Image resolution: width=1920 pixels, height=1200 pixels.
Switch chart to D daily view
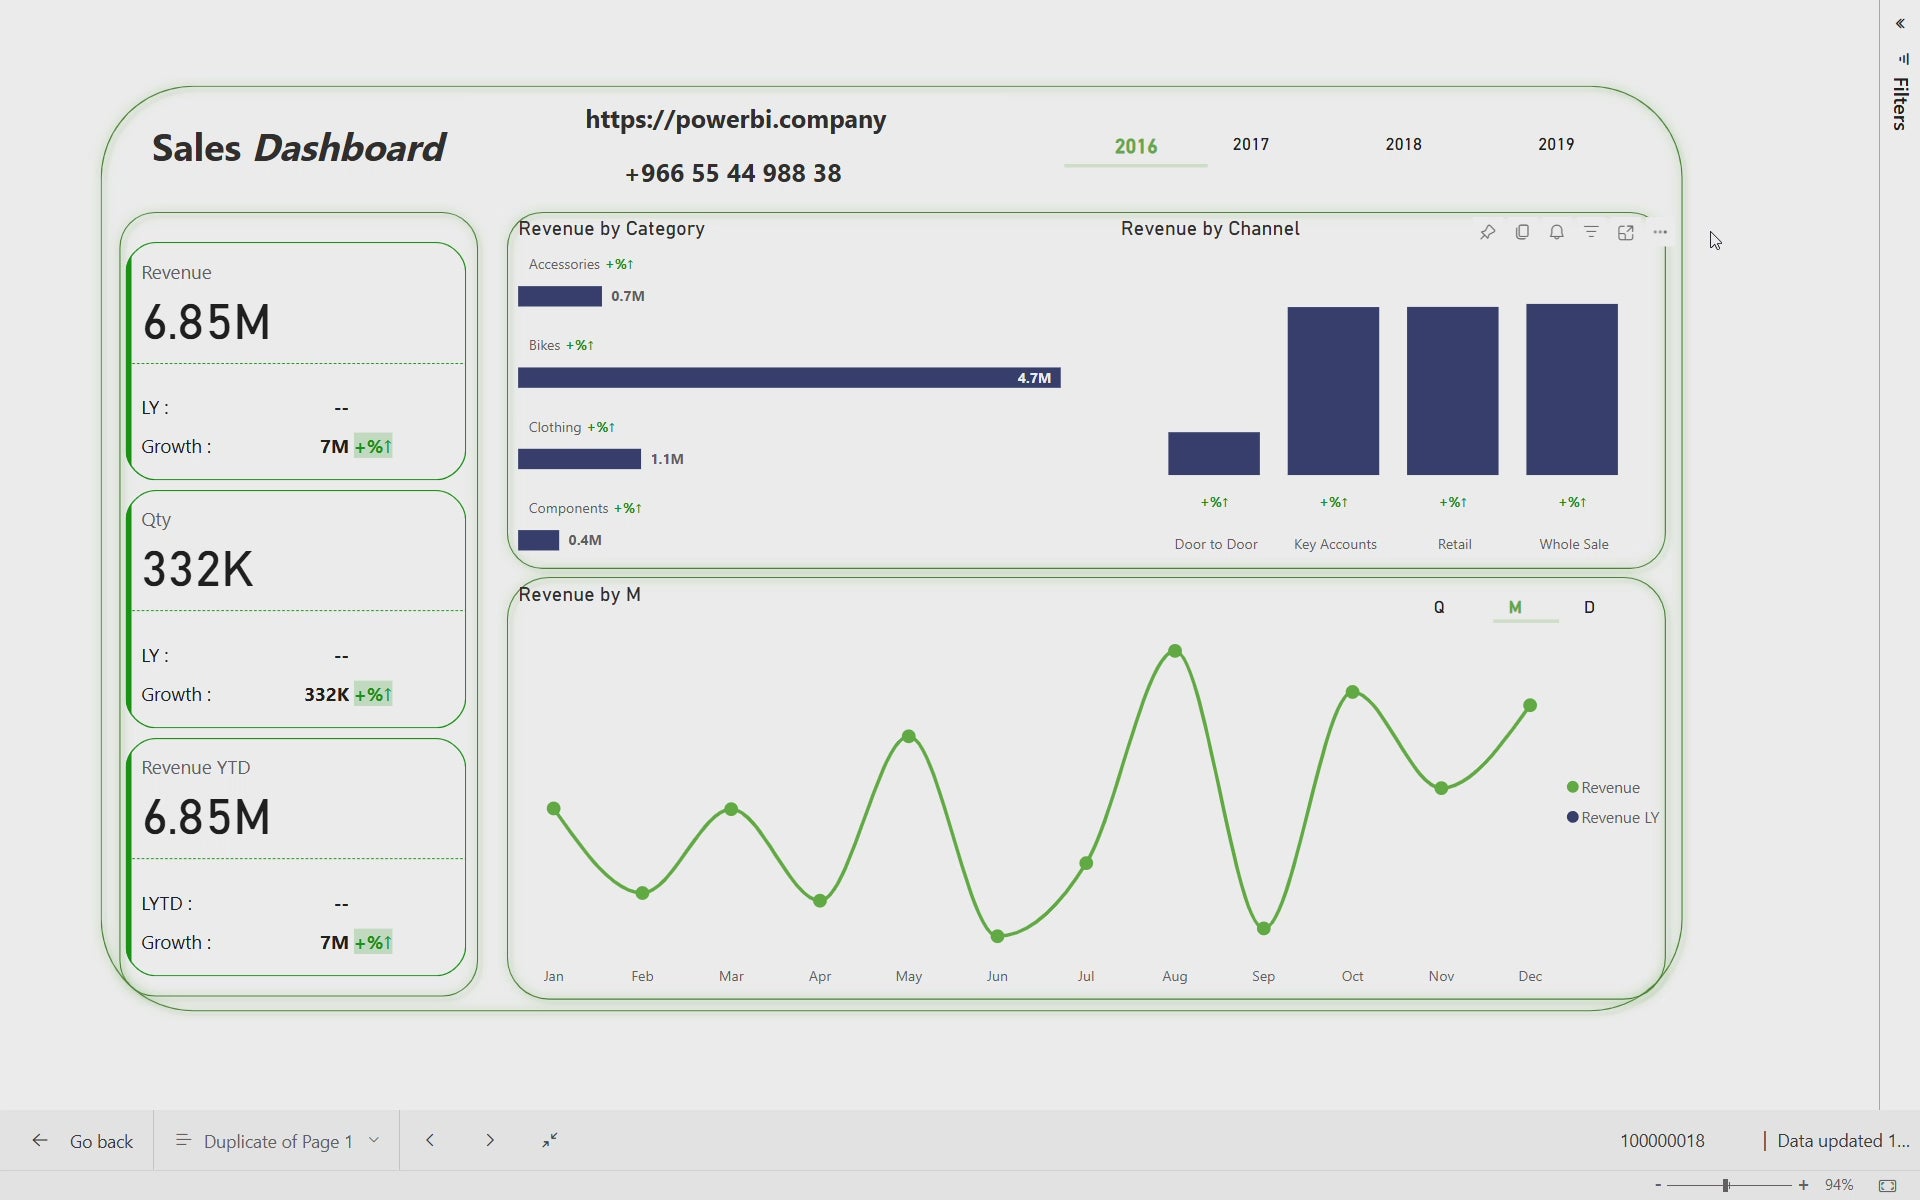pos(1589,607)
